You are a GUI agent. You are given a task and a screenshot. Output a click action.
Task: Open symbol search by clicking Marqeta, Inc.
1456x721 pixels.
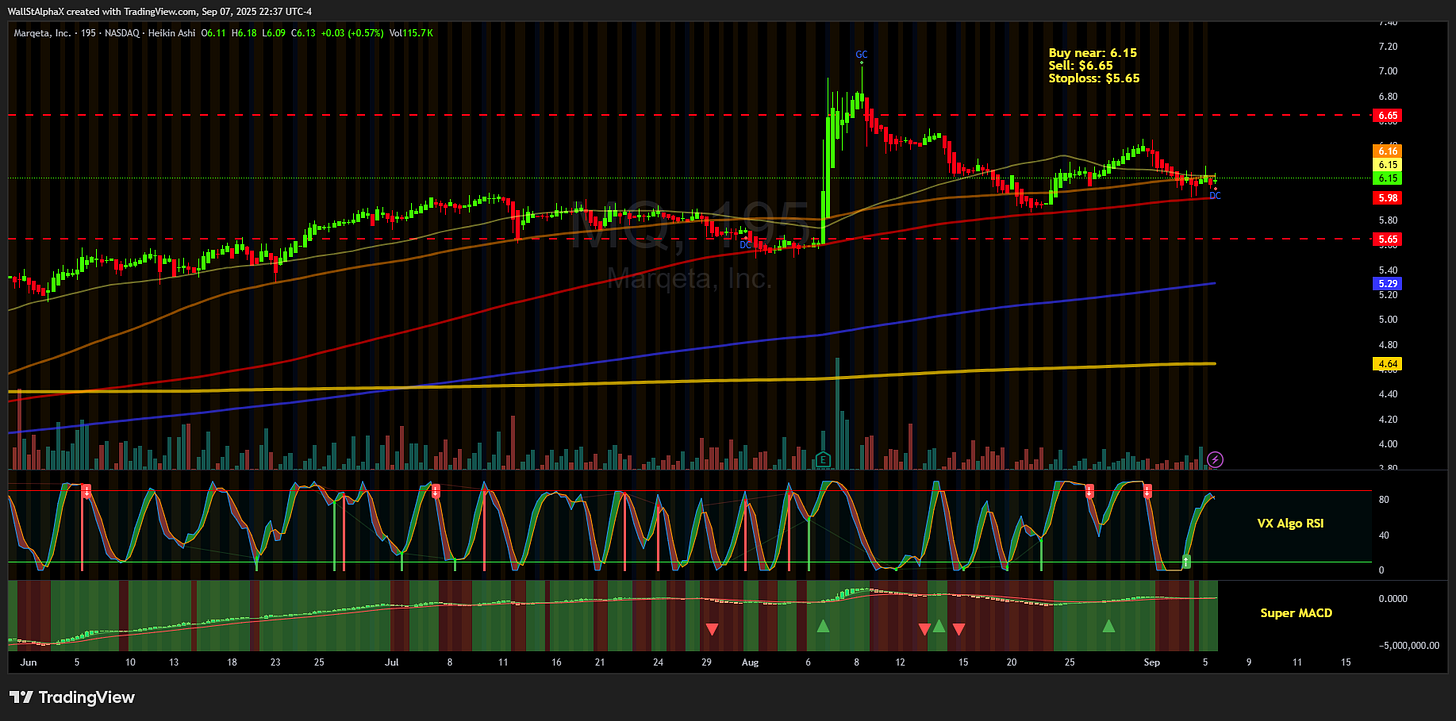[x=40, y=32]
